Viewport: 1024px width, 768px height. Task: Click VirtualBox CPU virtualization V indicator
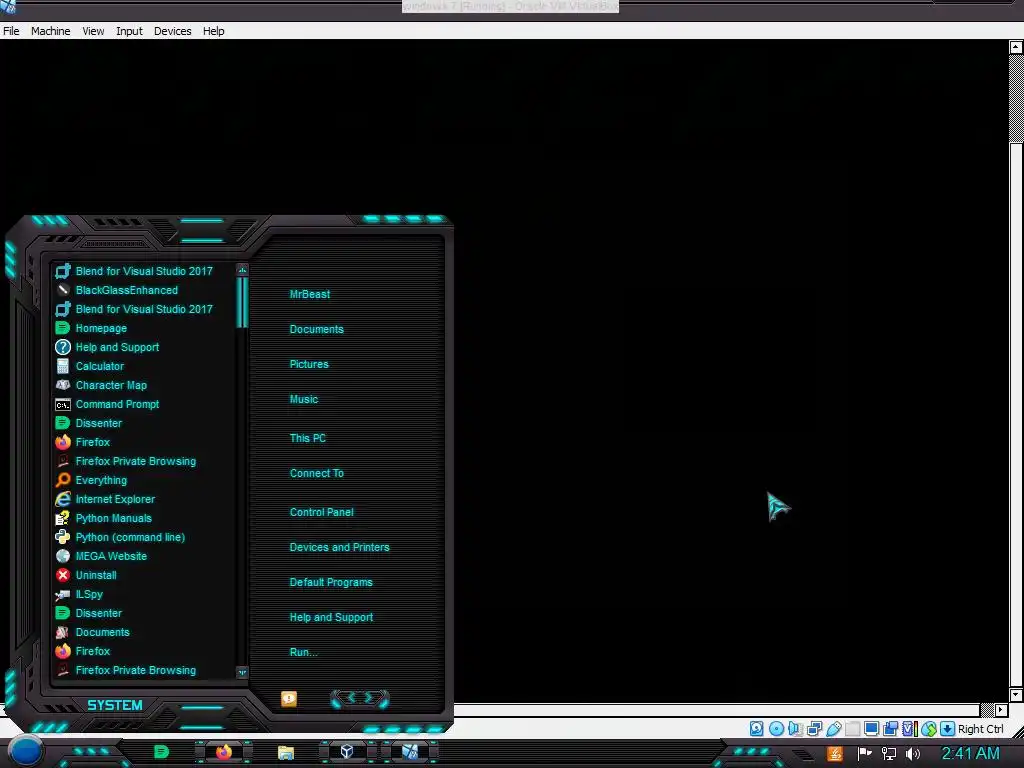tap(909, 729)
